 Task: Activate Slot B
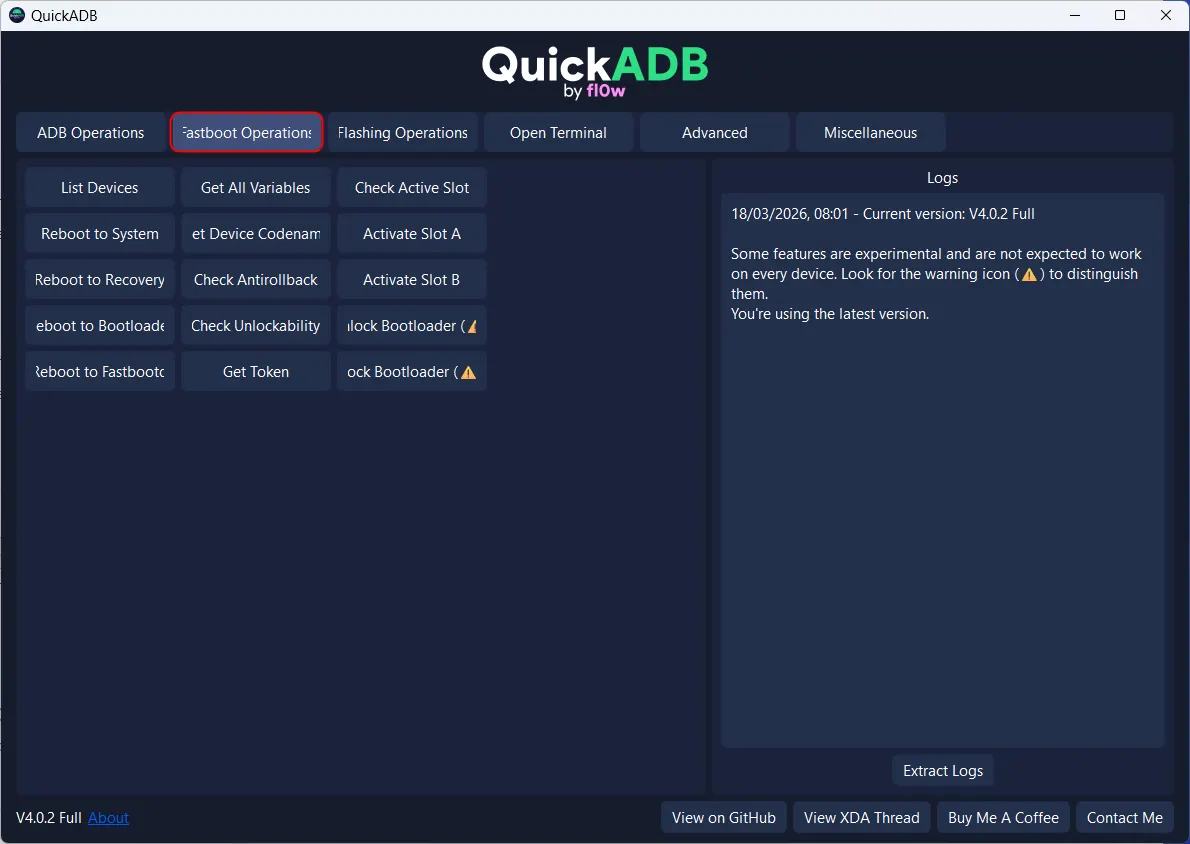[411, 280]
